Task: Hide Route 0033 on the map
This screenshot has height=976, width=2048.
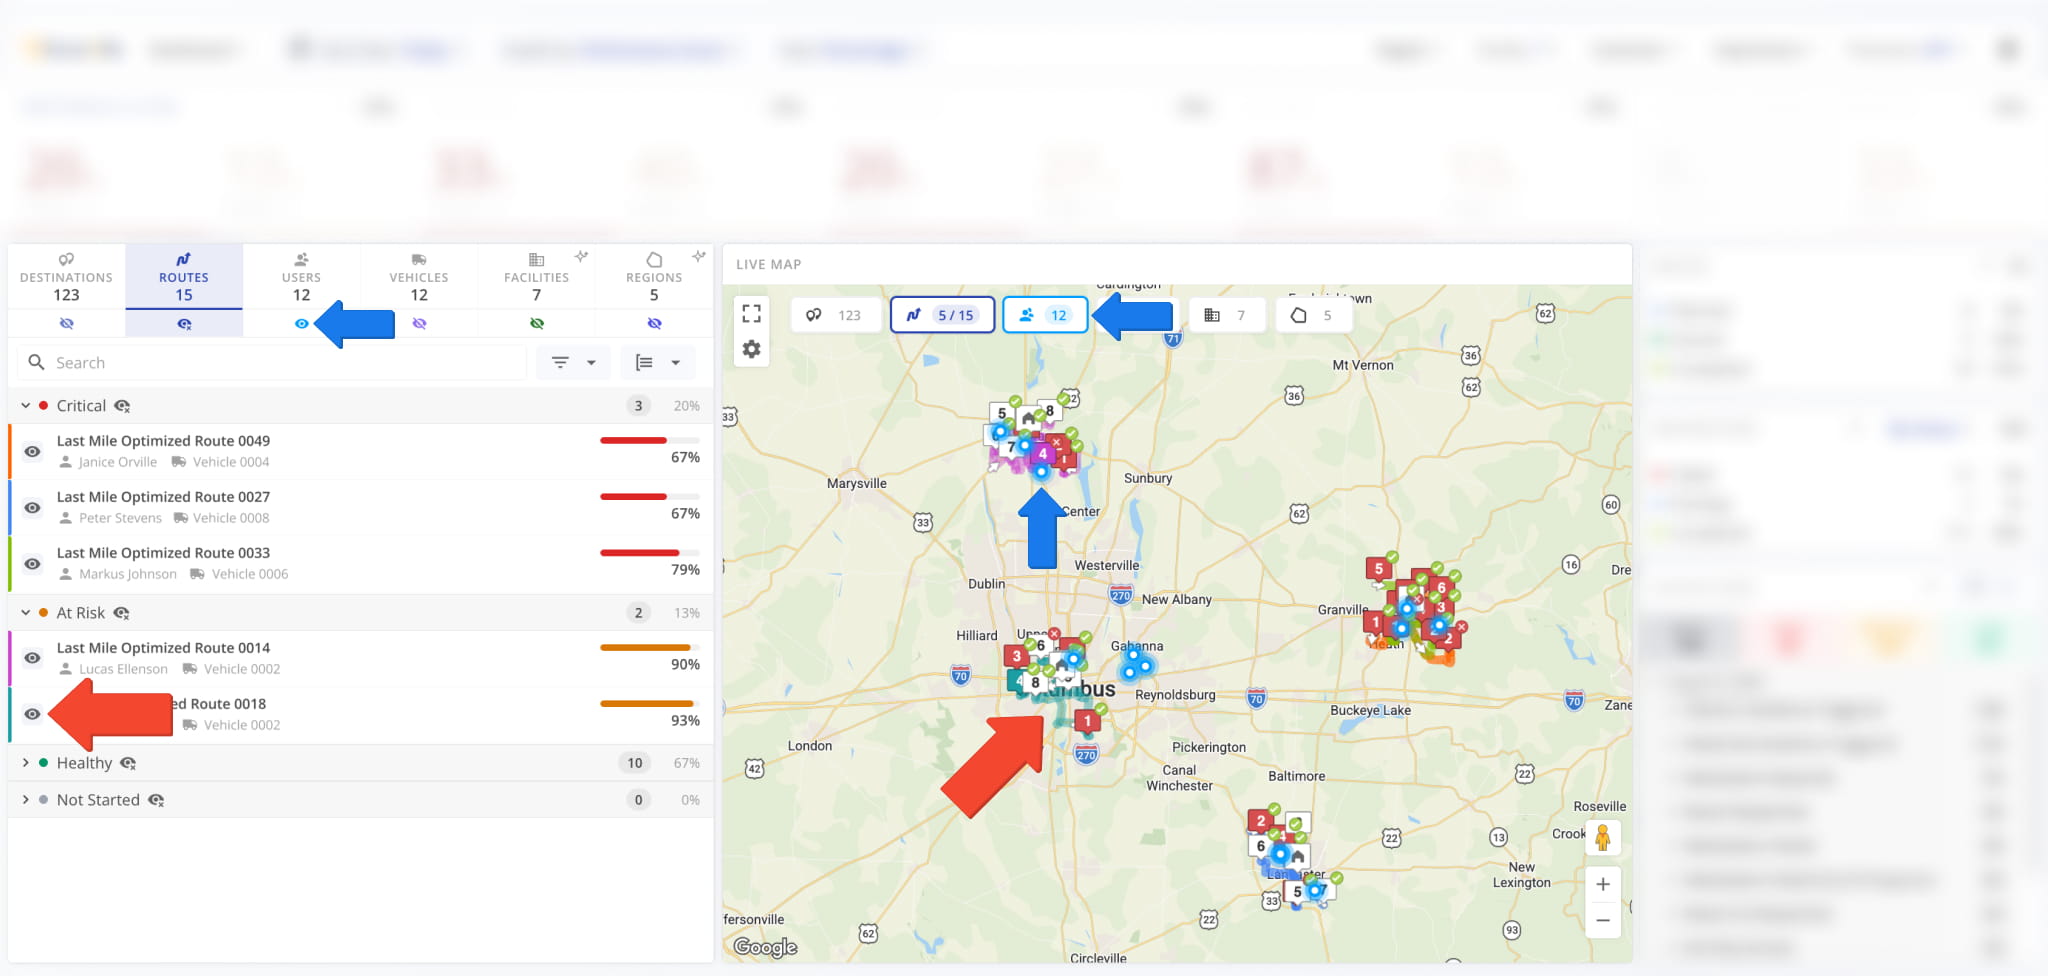Action: (x=32, y=563)
